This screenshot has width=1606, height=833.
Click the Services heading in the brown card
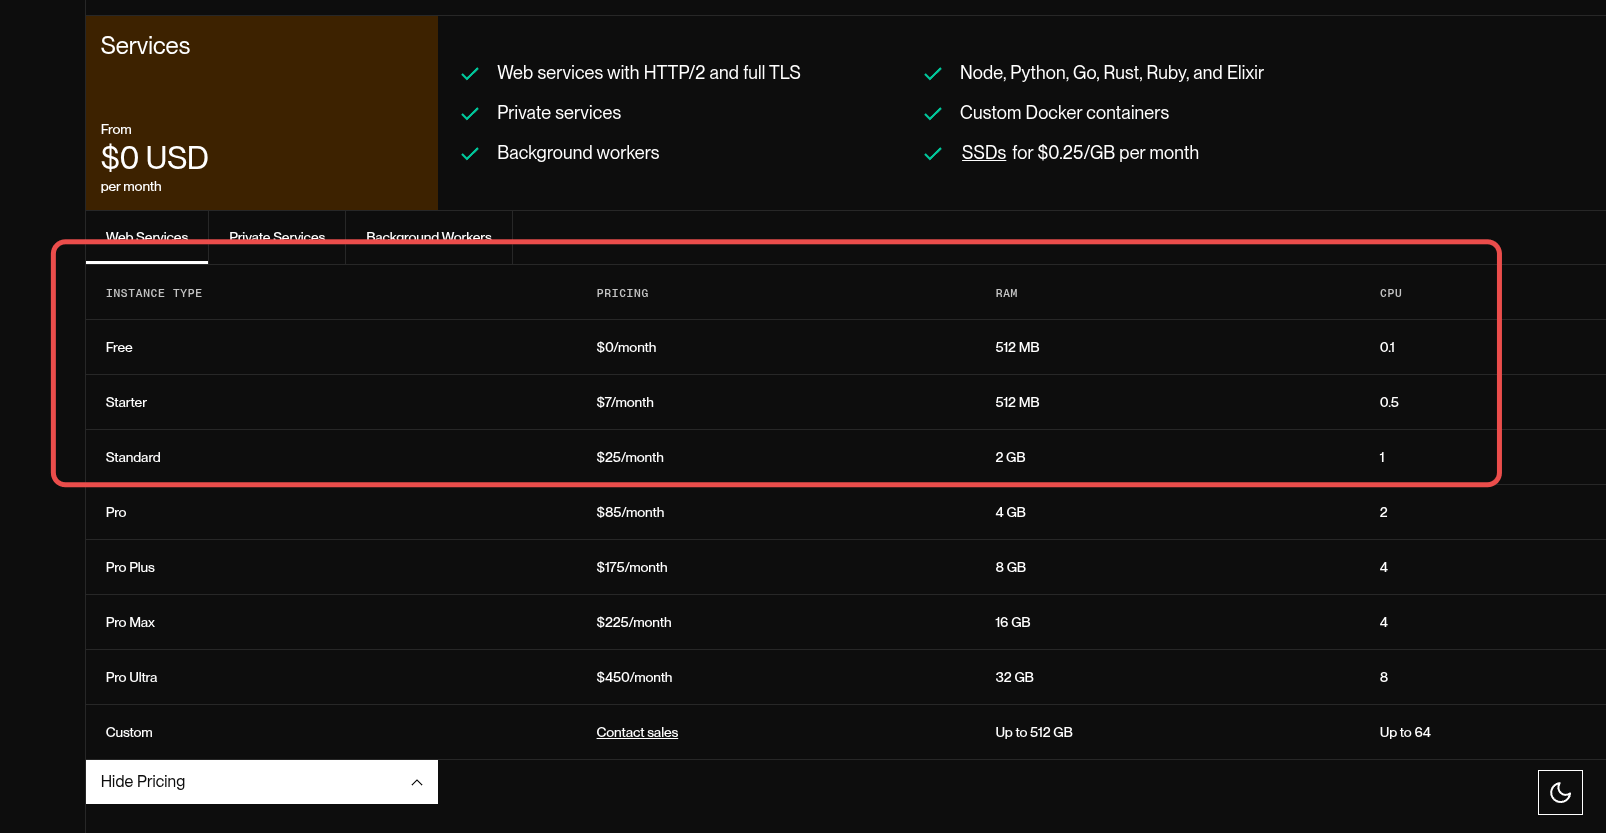tap(145, 46)
